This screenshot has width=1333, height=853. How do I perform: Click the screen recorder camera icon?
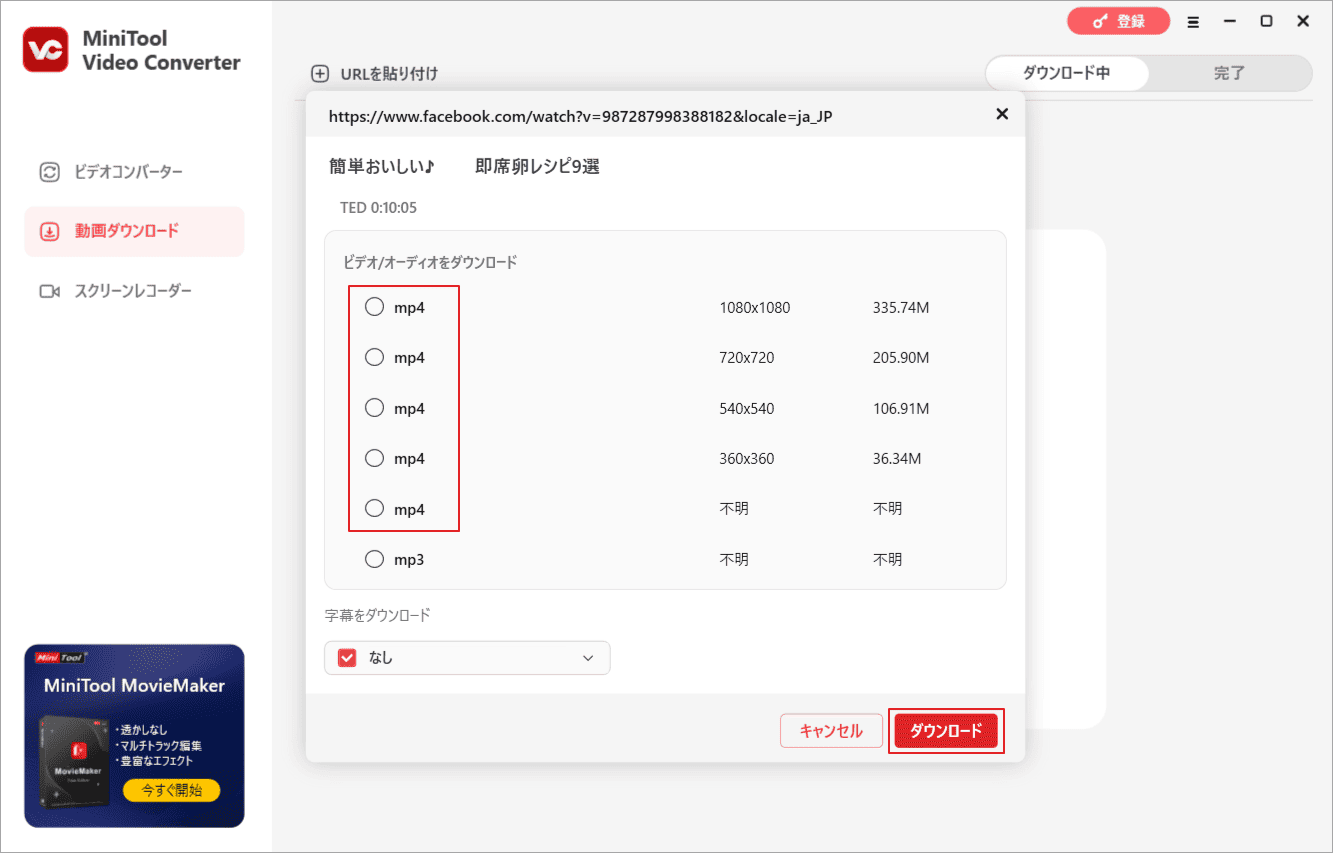pos(49,291)
